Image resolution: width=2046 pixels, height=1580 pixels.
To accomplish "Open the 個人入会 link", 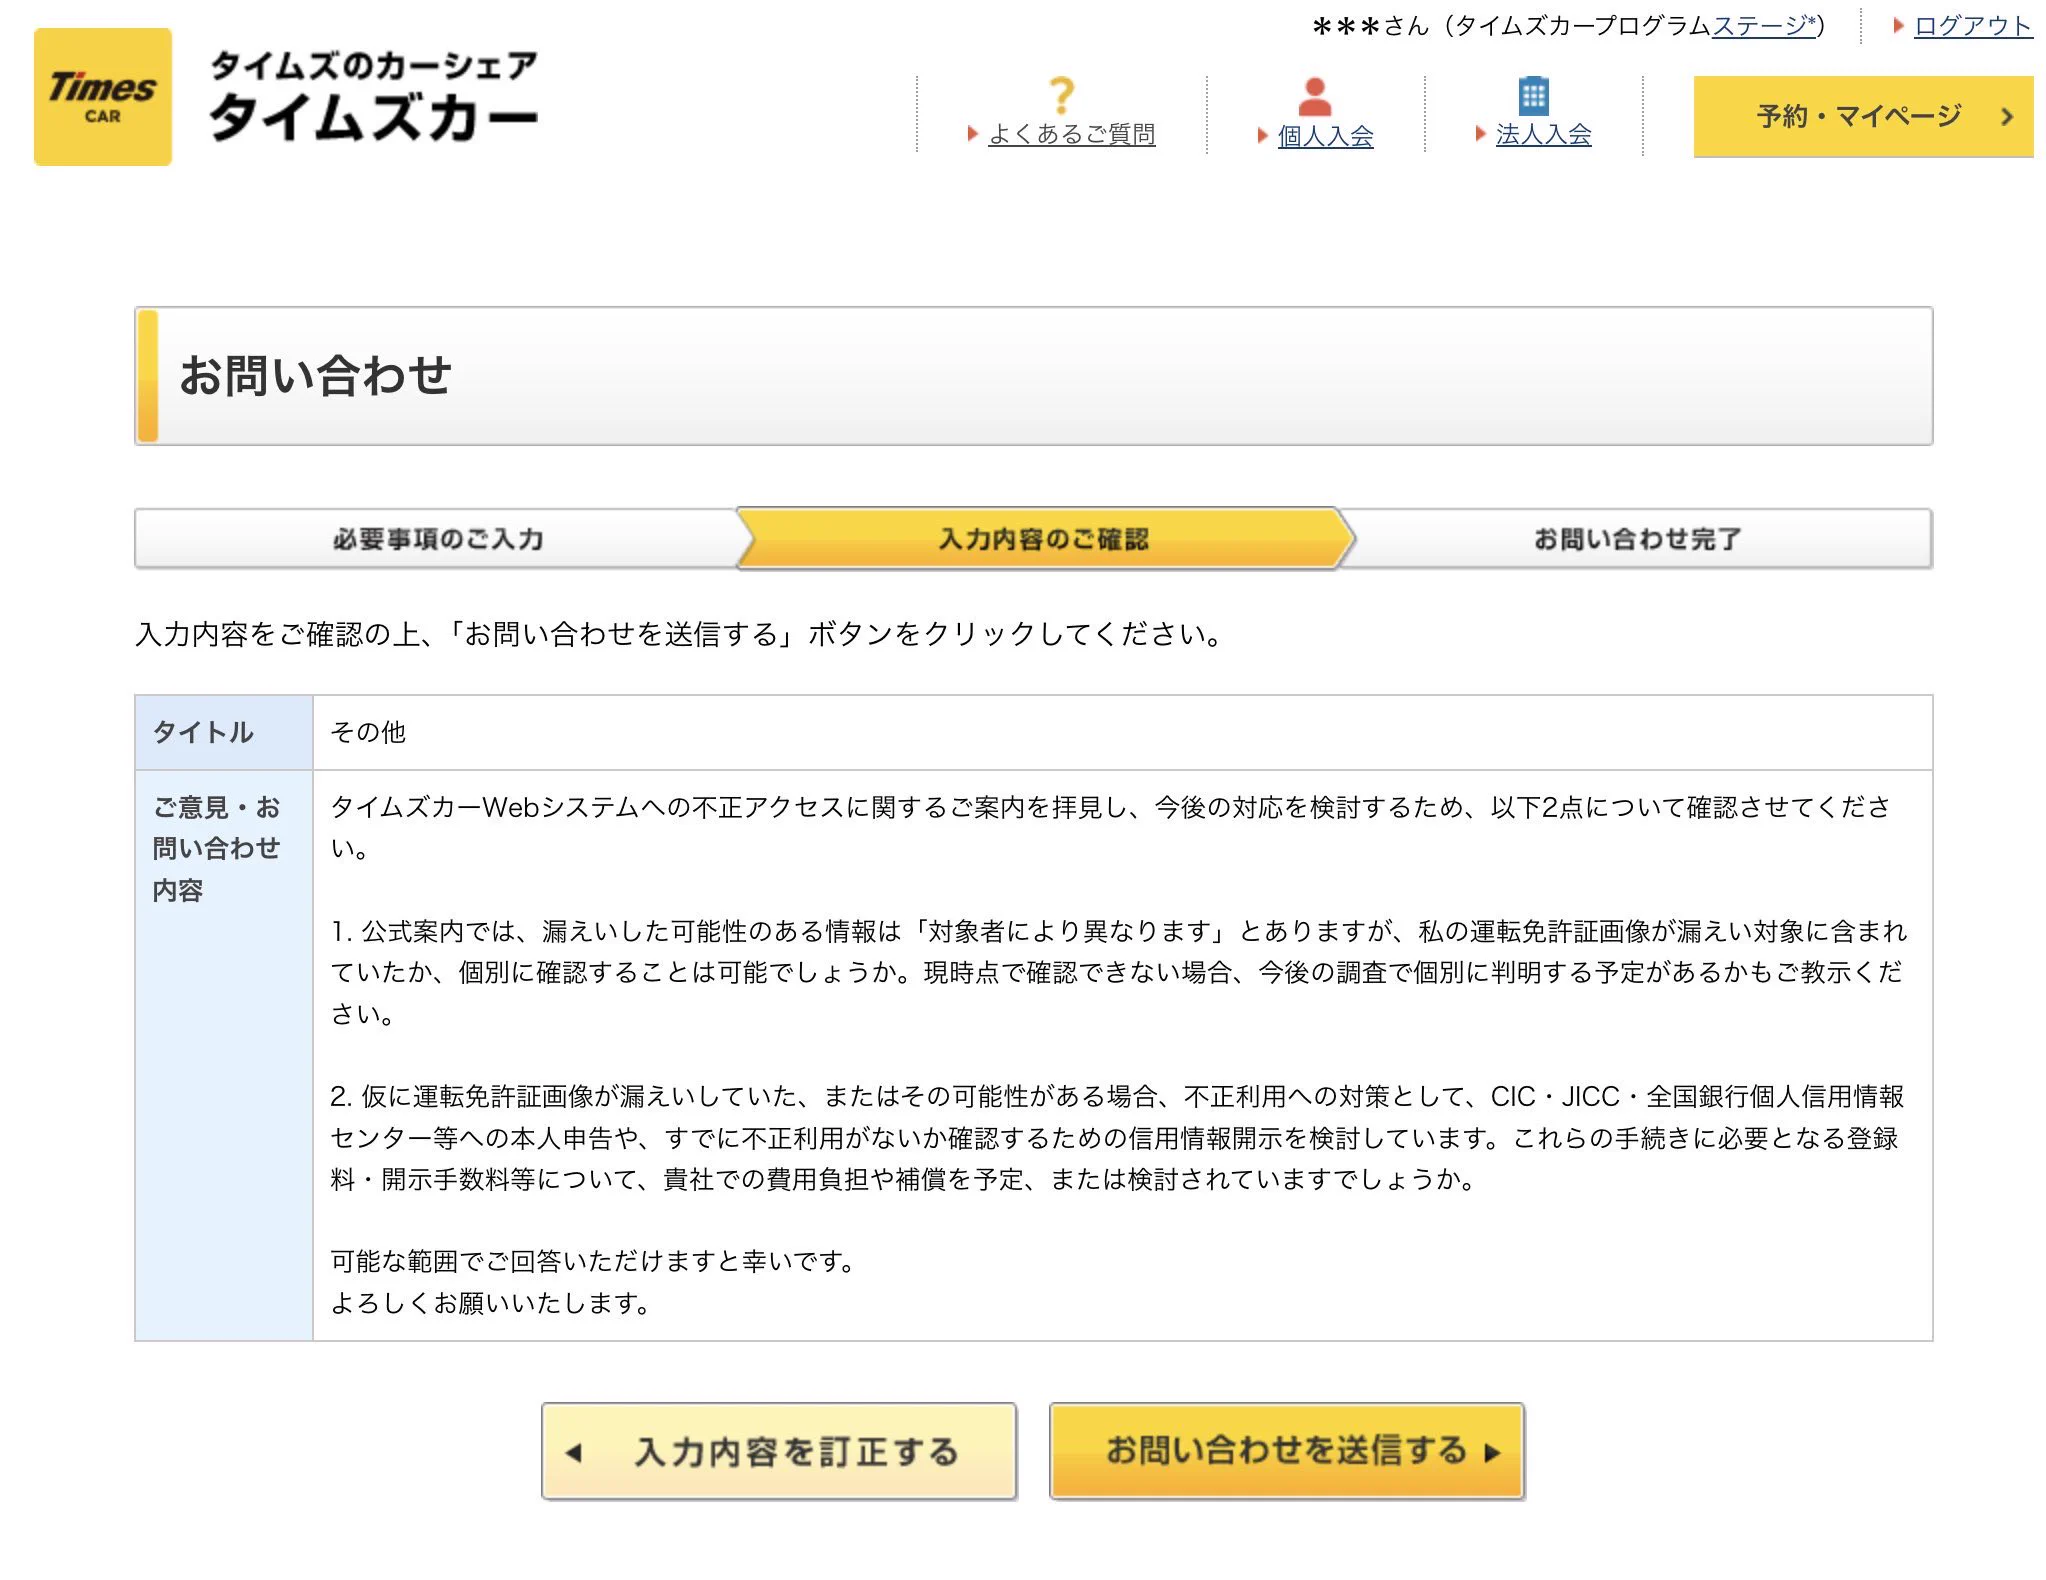I will click(x=1325, y=136).
